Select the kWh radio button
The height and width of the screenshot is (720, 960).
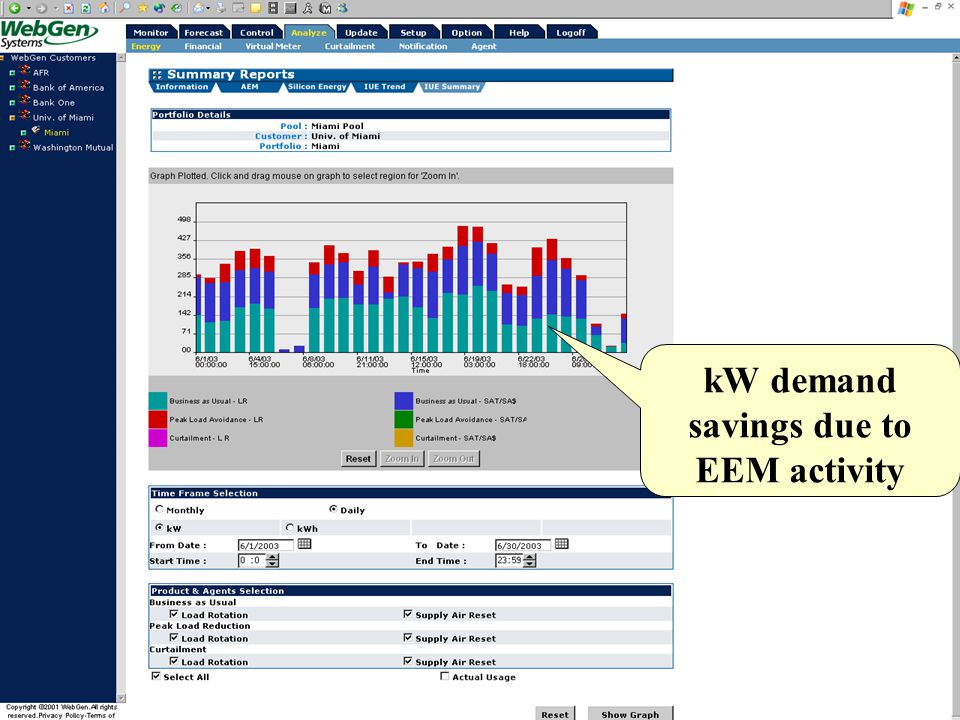coord(290,527)
